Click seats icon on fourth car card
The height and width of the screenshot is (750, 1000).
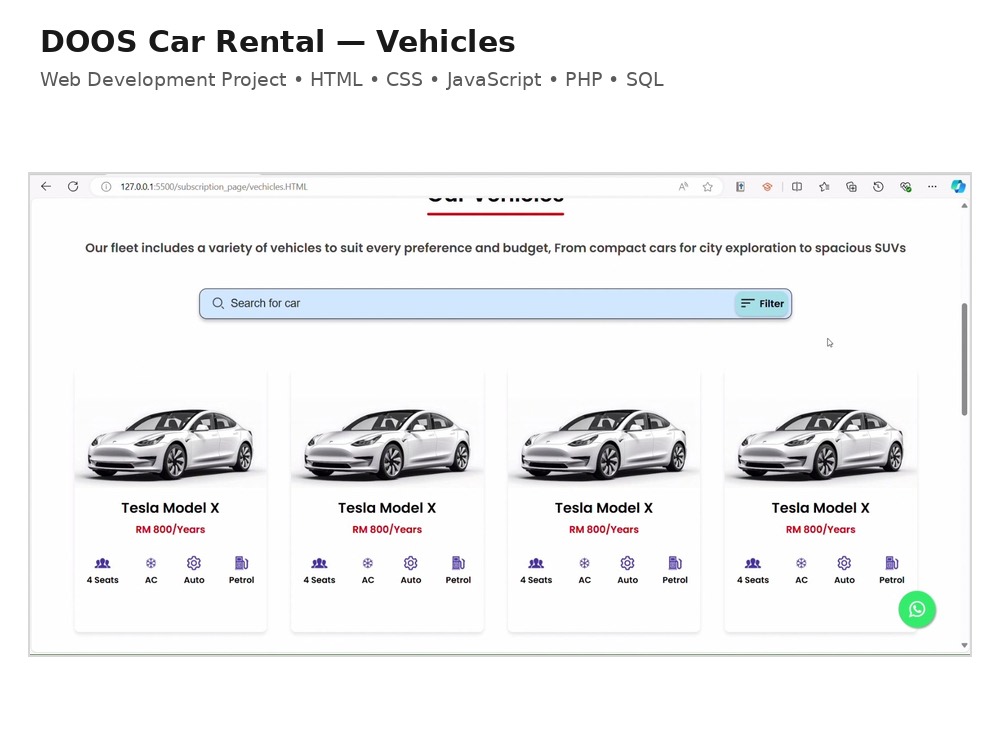[753, 563]
